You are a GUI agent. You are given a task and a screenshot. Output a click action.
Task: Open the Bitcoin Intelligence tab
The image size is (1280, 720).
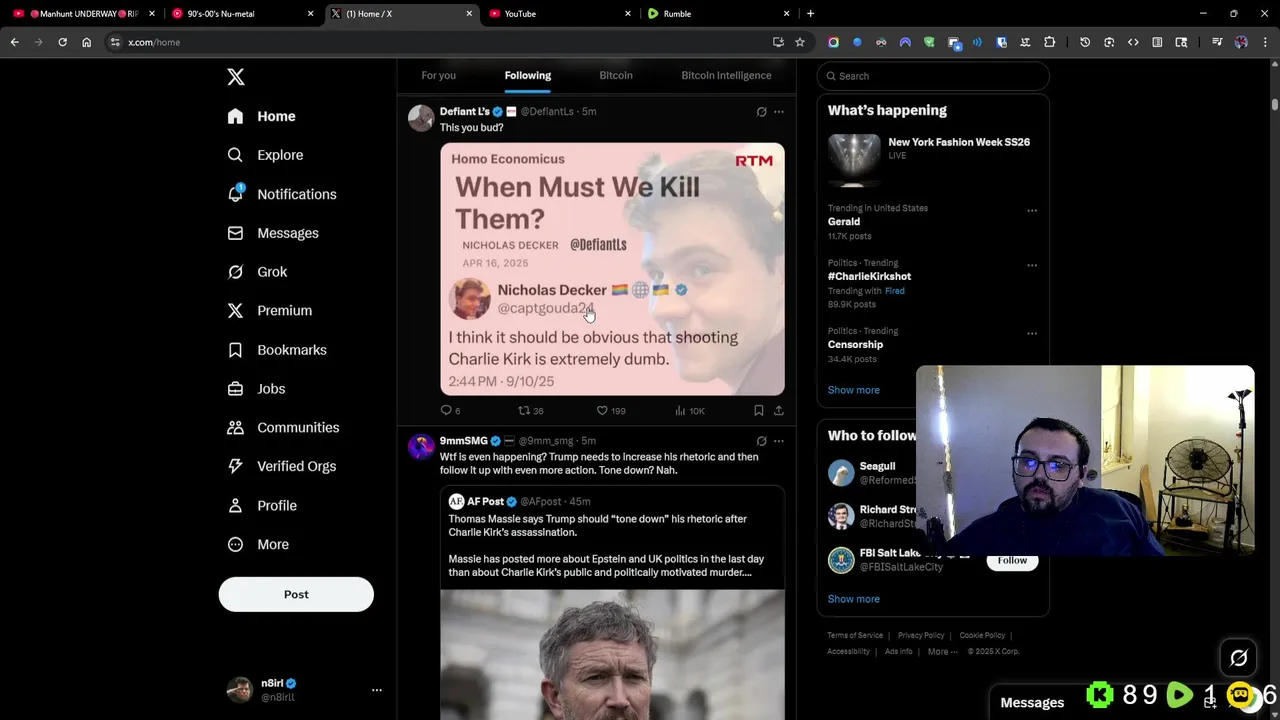[726, 75]
